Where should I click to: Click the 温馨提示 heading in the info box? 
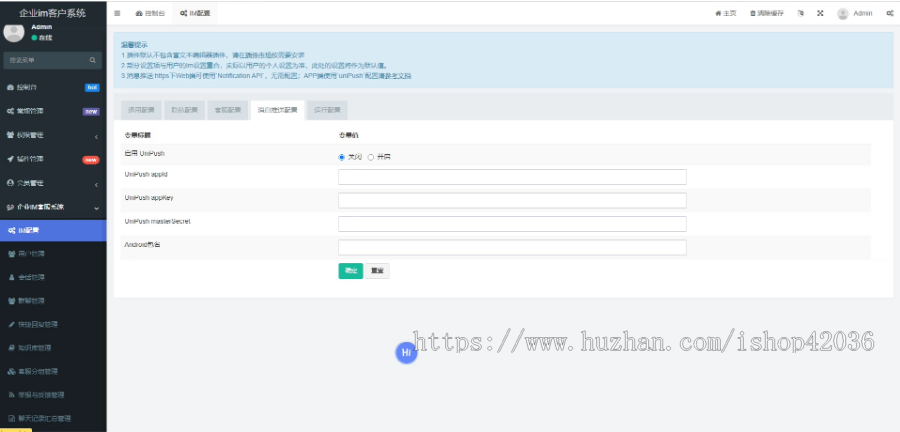click(x=134, y=45)
